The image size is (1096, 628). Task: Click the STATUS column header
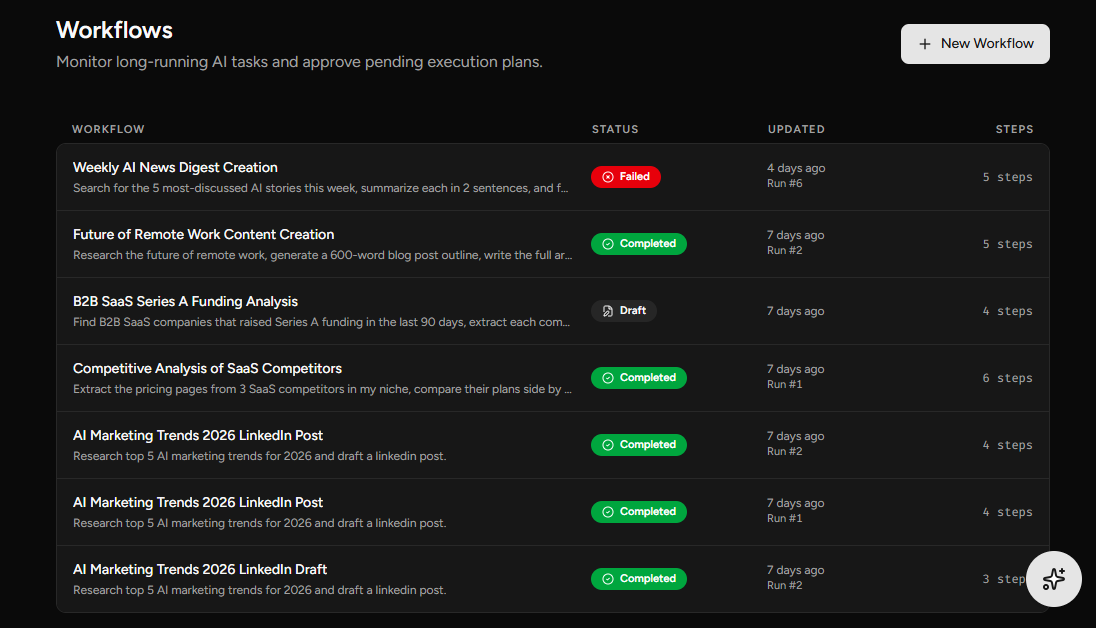(615, 129)
